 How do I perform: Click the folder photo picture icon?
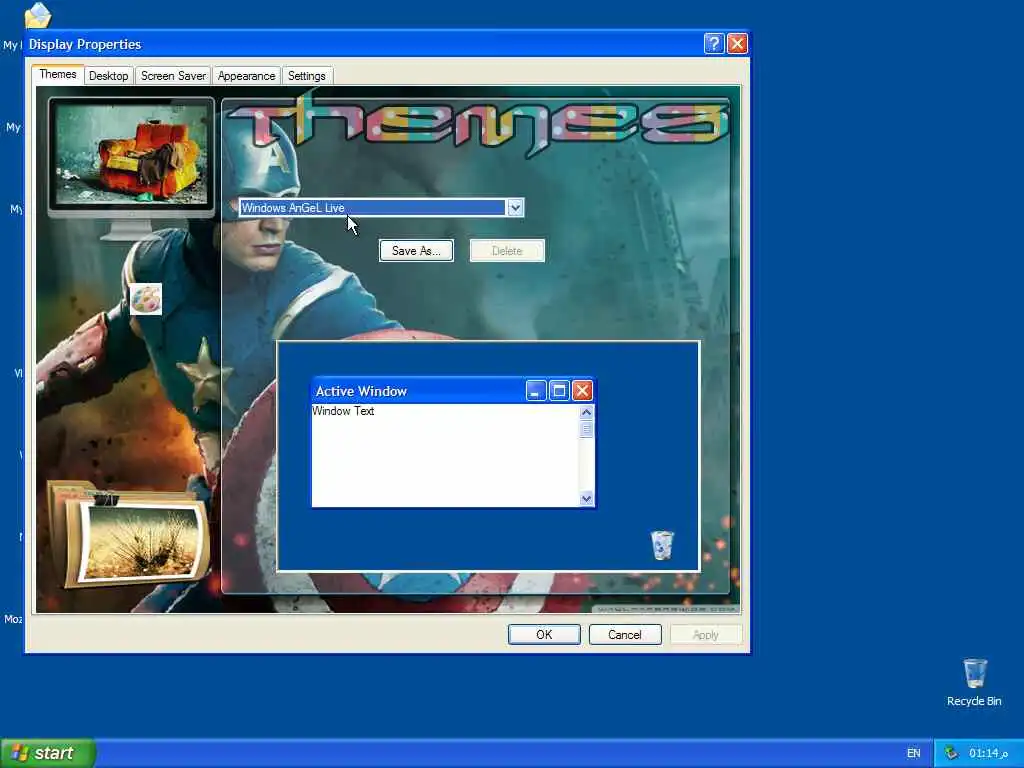(x=129, y=536)
